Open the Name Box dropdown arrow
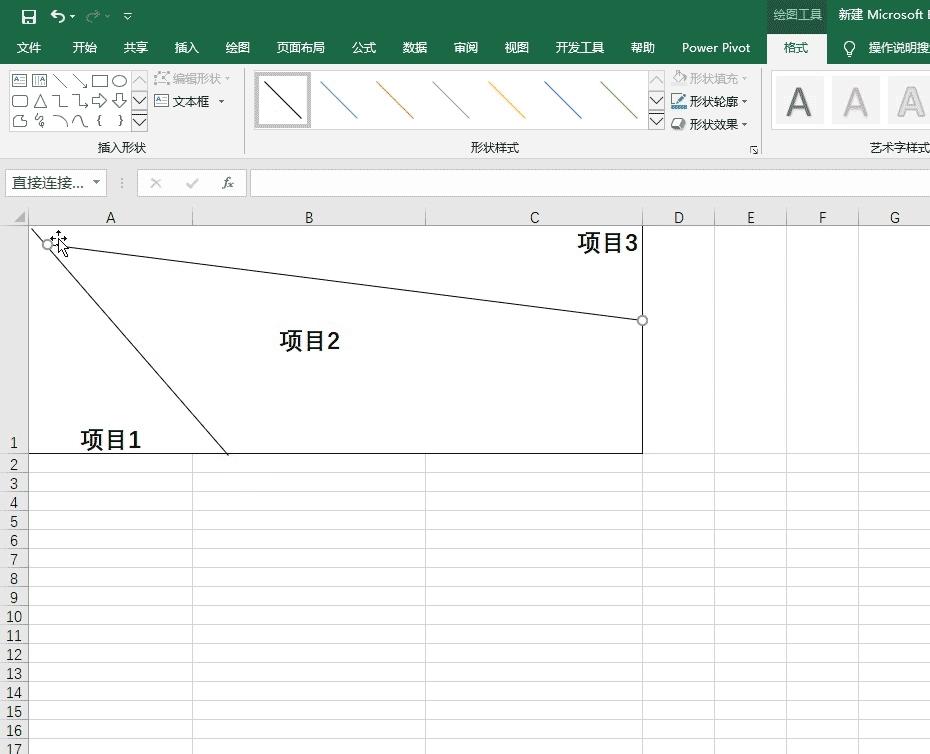The width and height of the screenshot is (930, 754). point(94,183)
